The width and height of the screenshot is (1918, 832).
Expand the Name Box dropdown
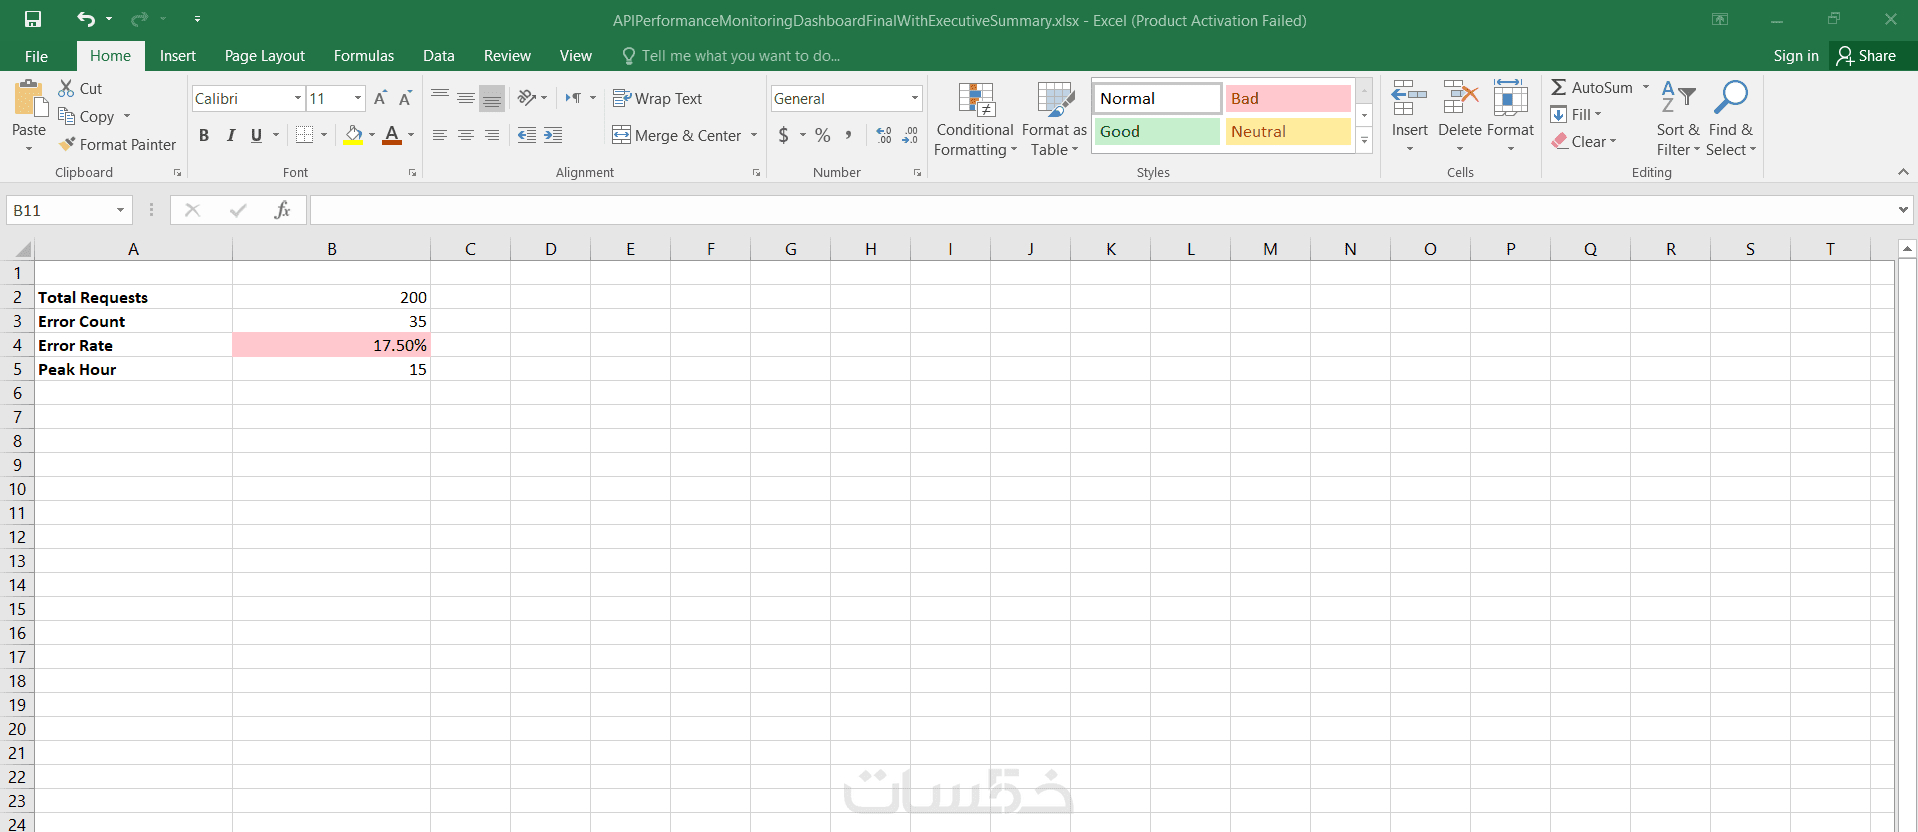(120, 210)
